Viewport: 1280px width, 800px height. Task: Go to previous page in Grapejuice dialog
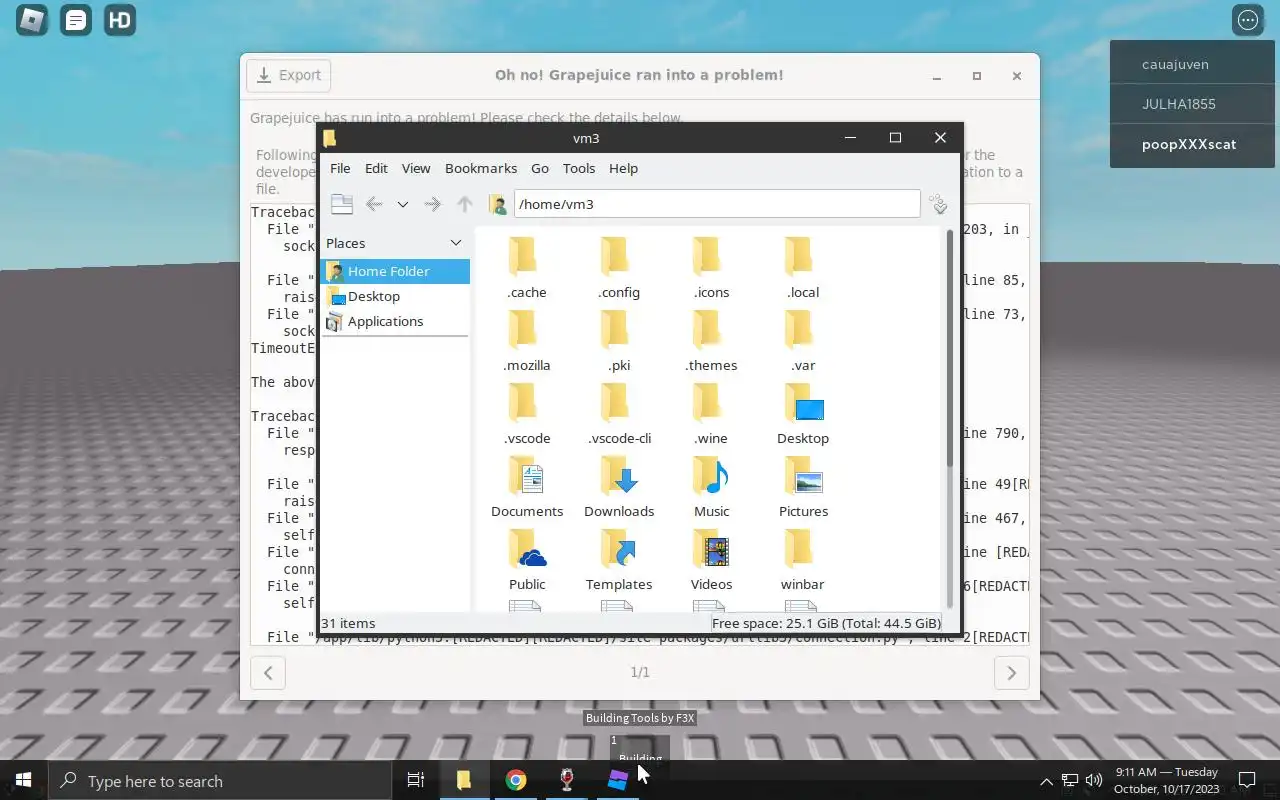click(268, 673)
